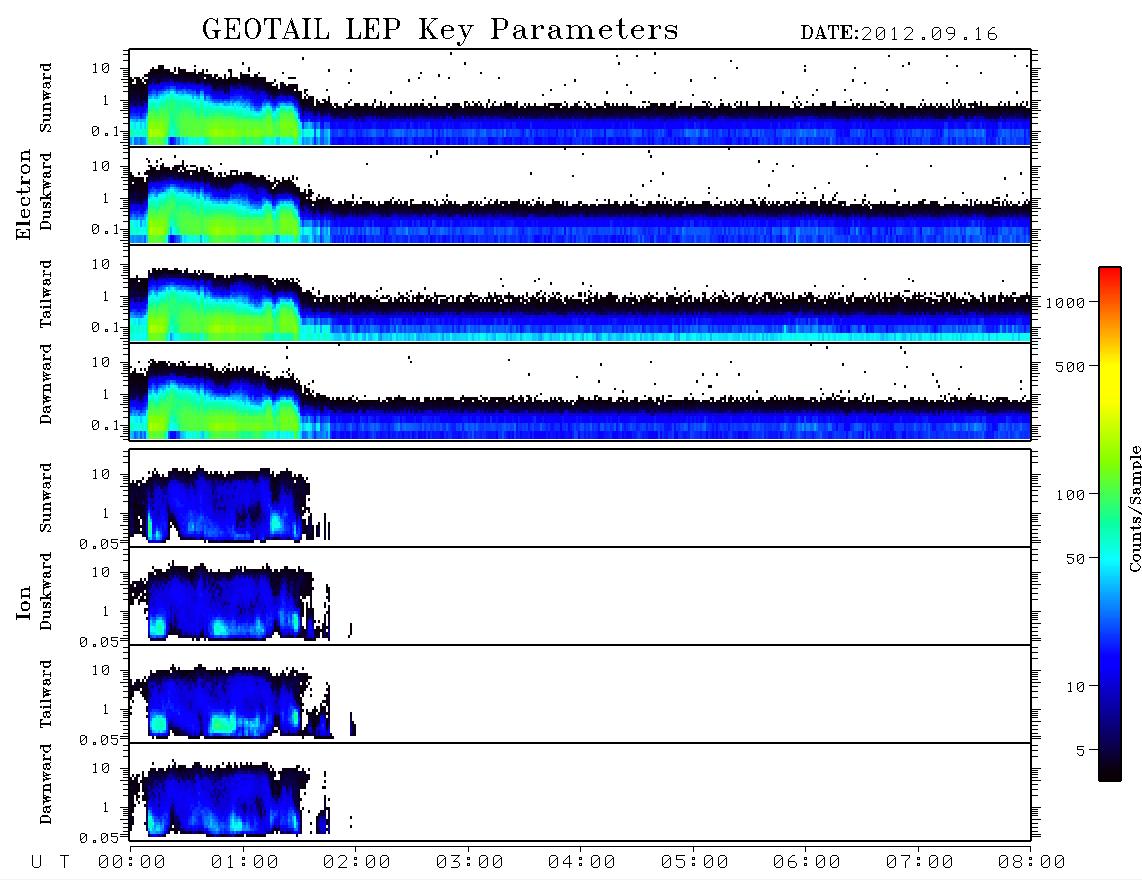The width and height of the screenshot is (1142, 880).
Task: Click the UT time axis label
Action: (50, 863)
